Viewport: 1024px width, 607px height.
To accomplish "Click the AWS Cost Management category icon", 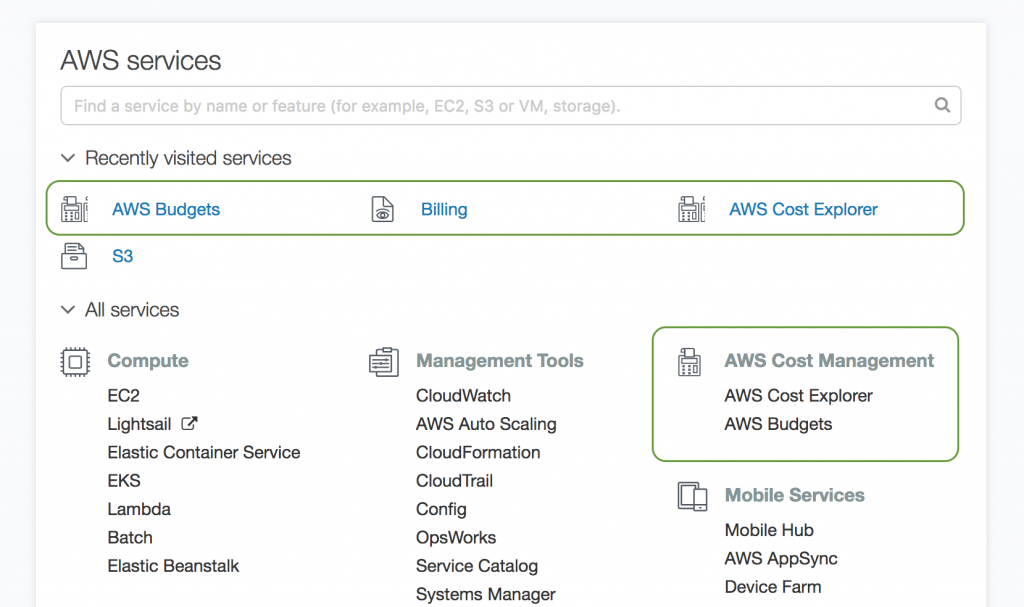I will click(690, 361).
